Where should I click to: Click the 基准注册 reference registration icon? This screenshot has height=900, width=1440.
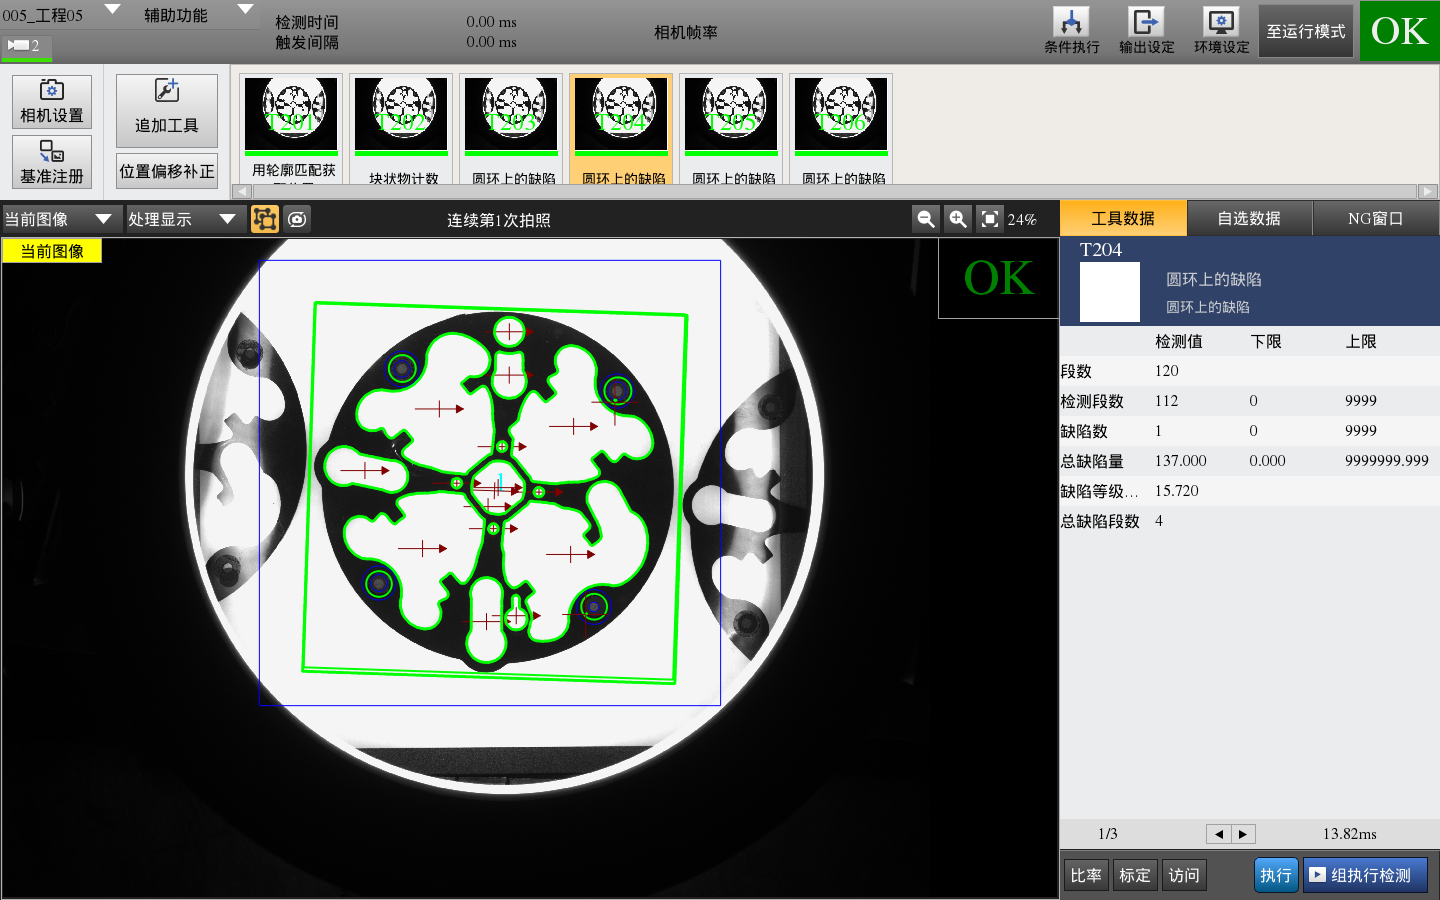coord(52,162)
